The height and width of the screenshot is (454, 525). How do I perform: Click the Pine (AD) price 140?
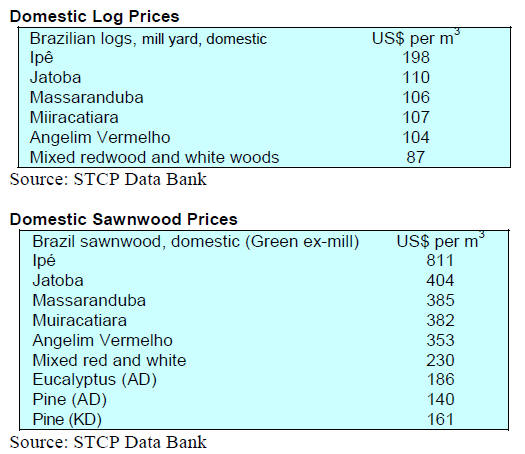tap(440, 400)
